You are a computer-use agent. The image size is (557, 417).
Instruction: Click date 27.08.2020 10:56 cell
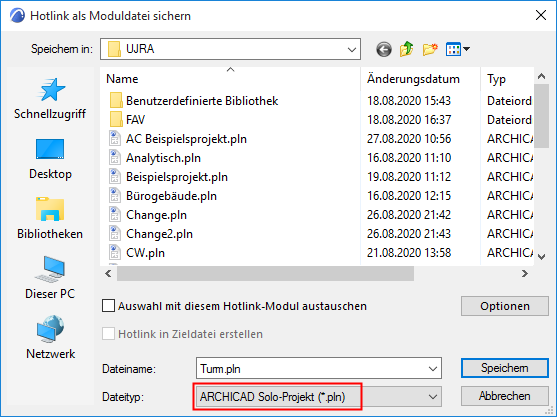[x=409, y=139]
